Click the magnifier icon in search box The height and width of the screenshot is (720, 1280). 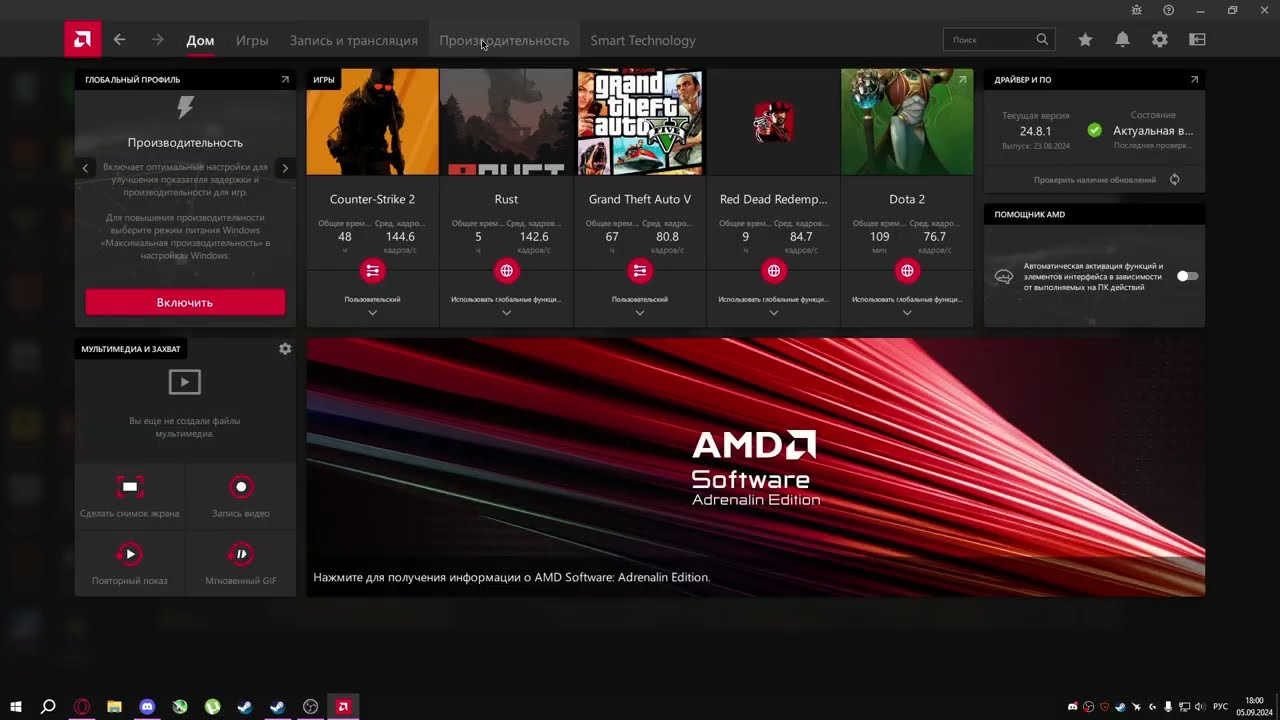(x=1042, y=40)
